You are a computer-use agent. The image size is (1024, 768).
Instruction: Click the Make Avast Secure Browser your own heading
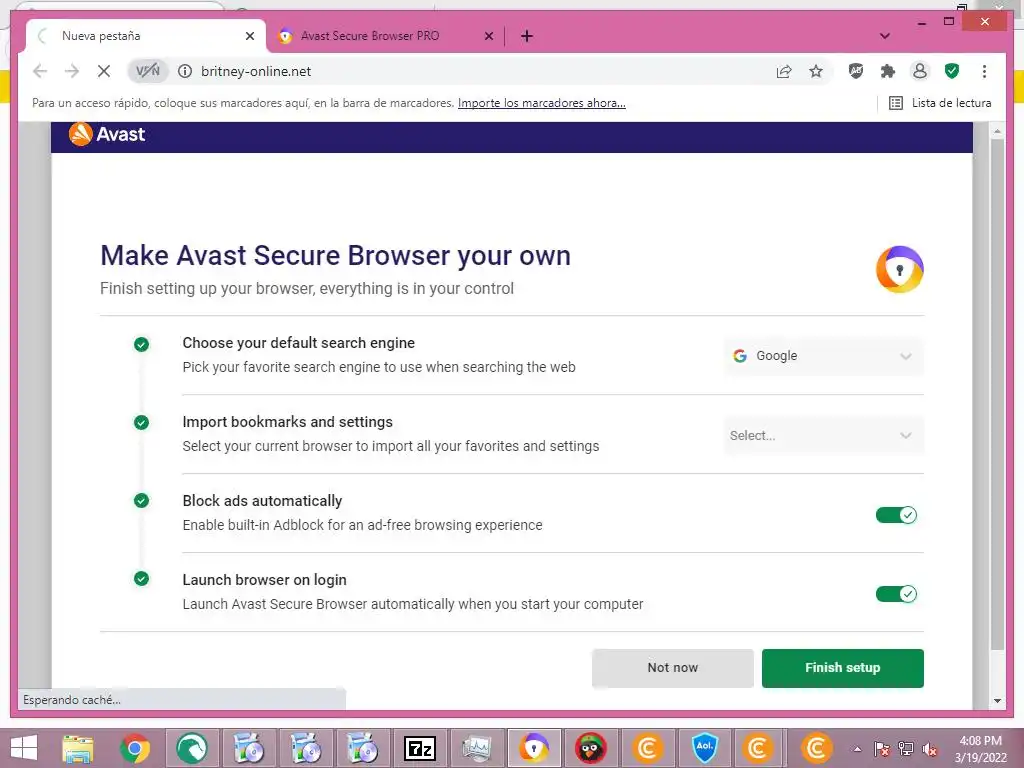pyautogui.click(x=335, y=255)
